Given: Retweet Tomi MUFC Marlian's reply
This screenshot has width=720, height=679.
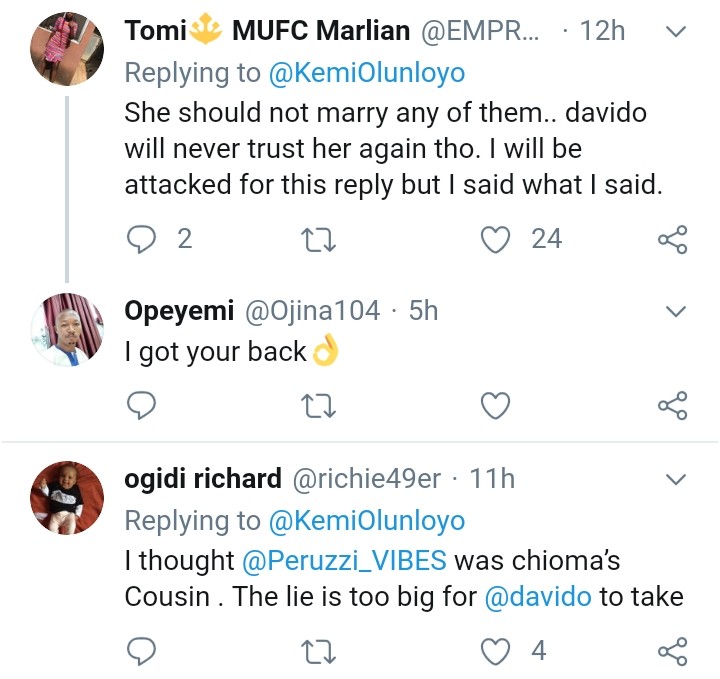Looking at the screenshot, I should coord(318,240).
